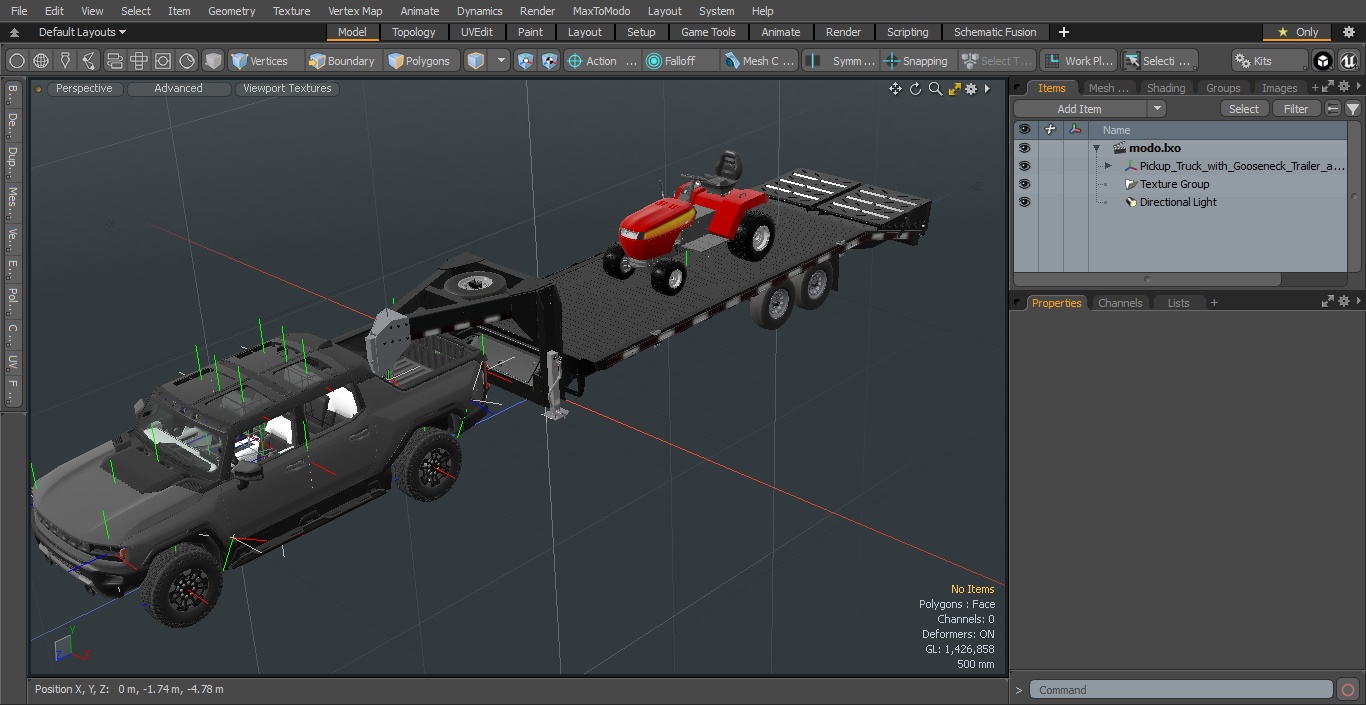Open the MaxToModo menu
Image resolution: width=1366 pixels, height=705 pixels.
click(601, 11)
